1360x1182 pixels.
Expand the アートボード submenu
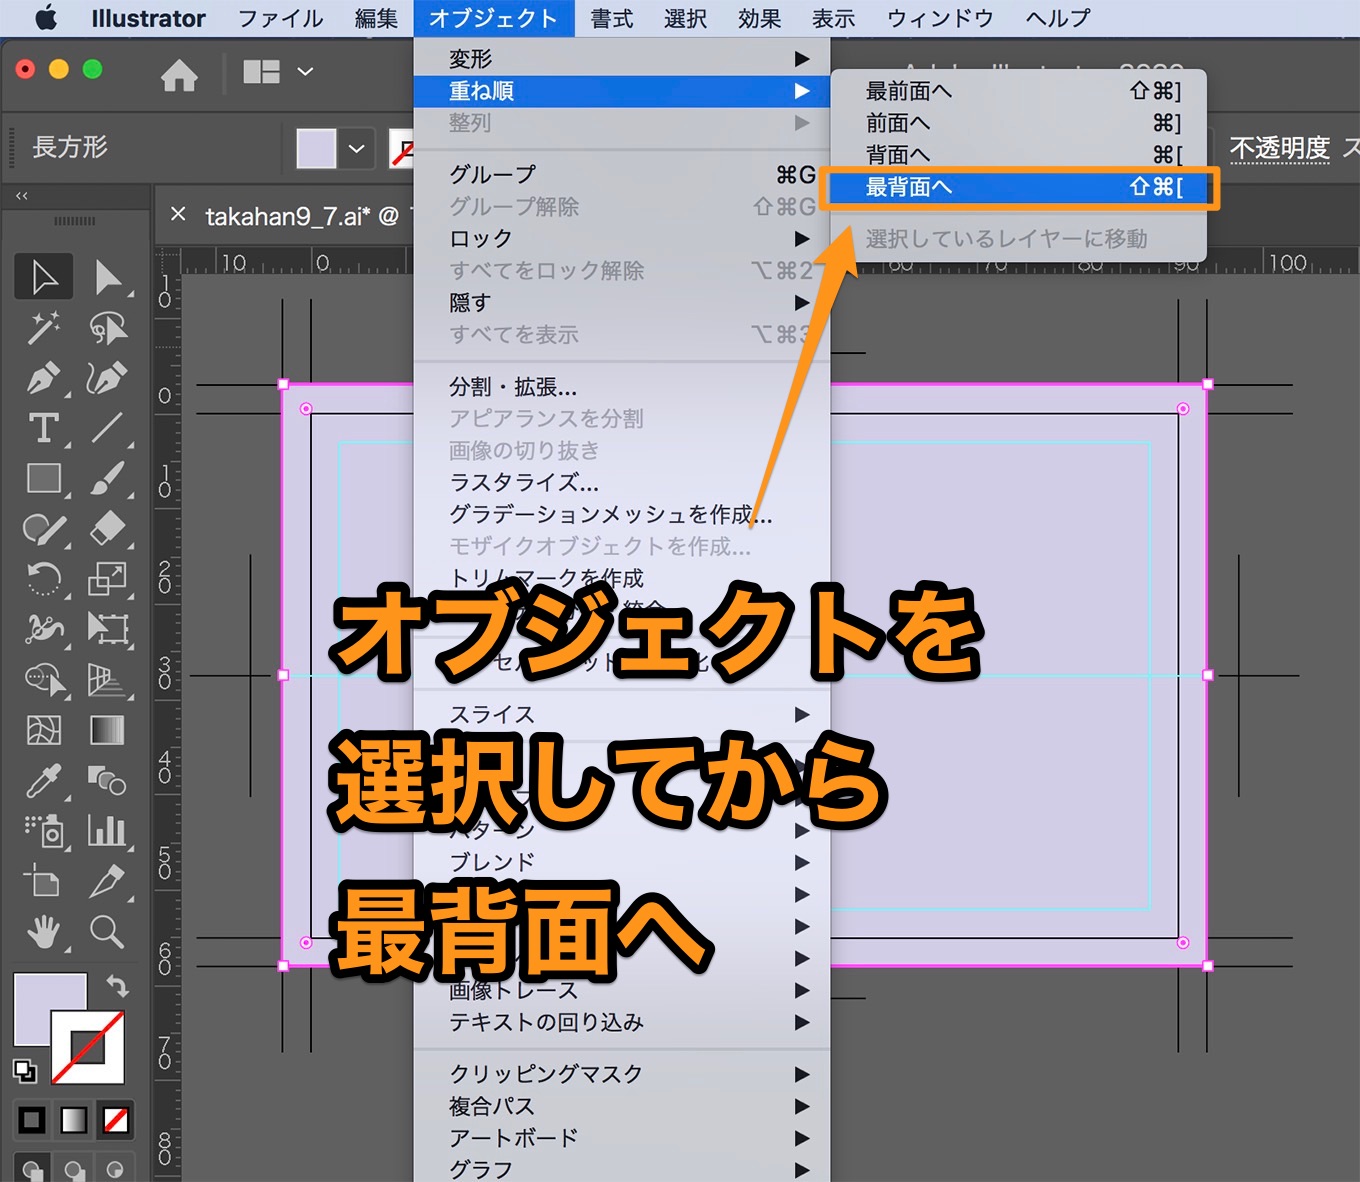622,1138
